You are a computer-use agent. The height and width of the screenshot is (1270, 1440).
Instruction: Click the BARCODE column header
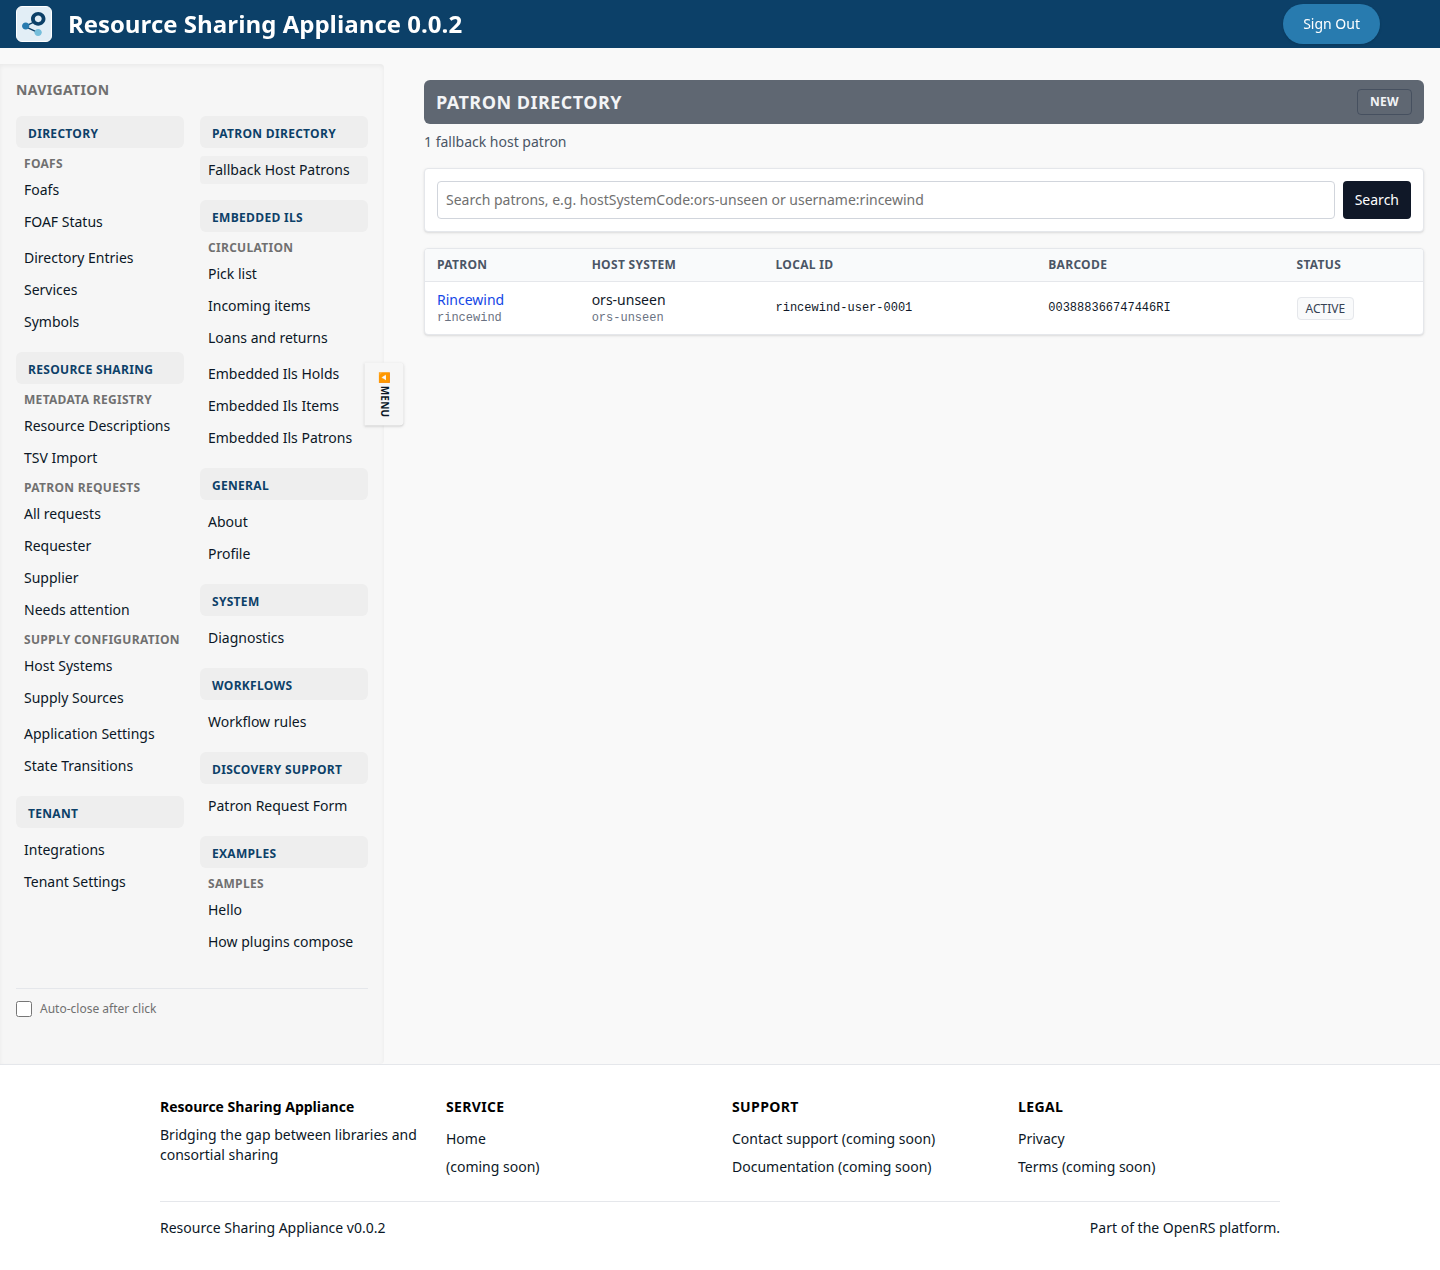(x=1077, y=265)
